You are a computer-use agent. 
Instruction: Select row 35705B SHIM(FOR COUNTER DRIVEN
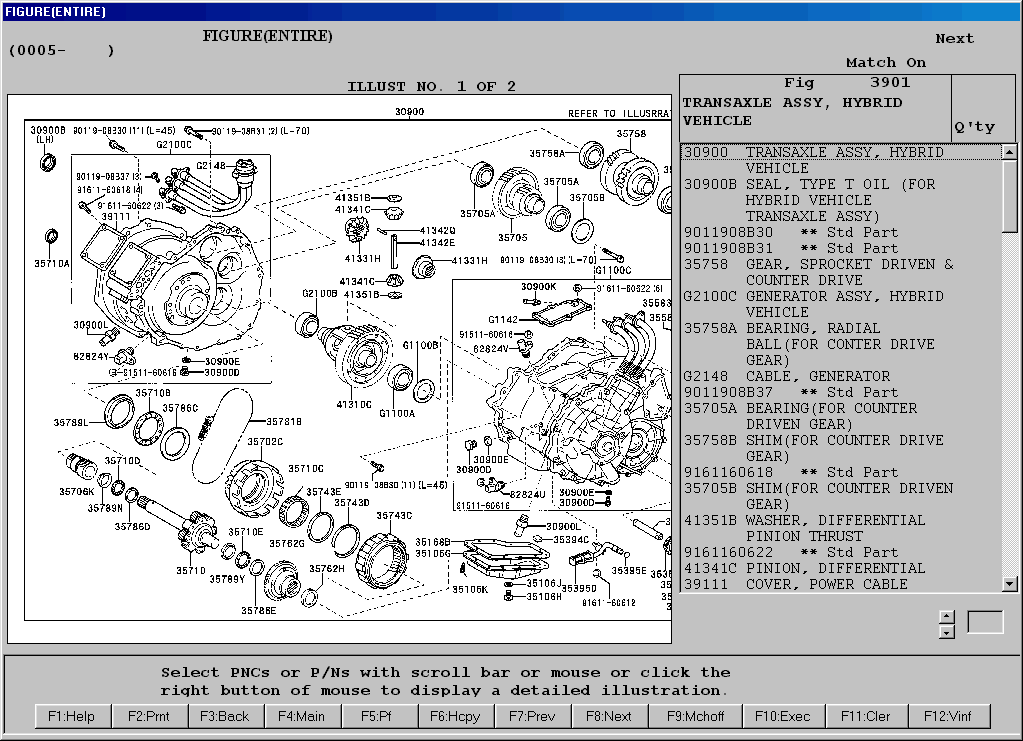click(842, 496)
